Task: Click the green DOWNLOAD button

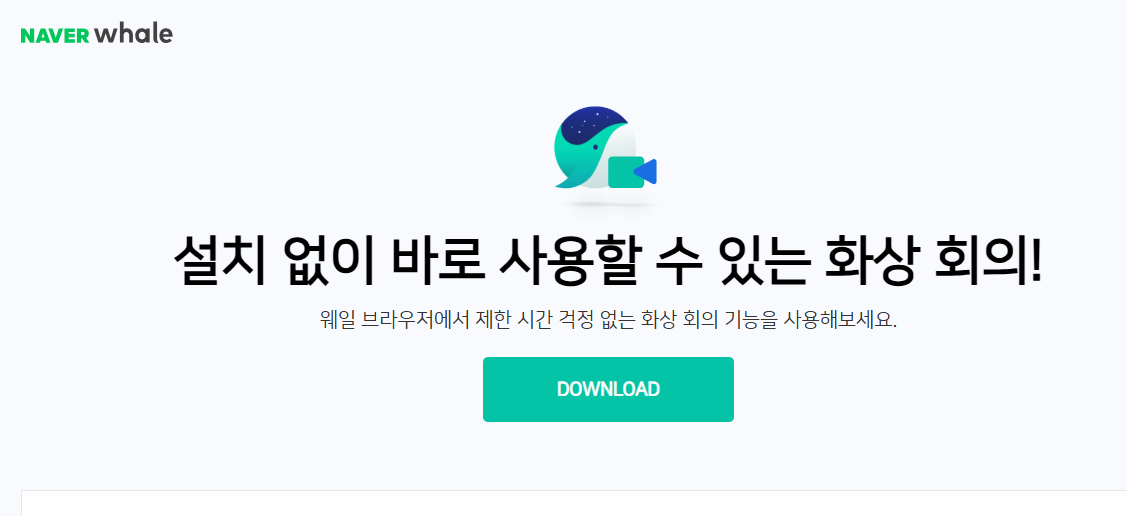Action: (x=608, y=390)
